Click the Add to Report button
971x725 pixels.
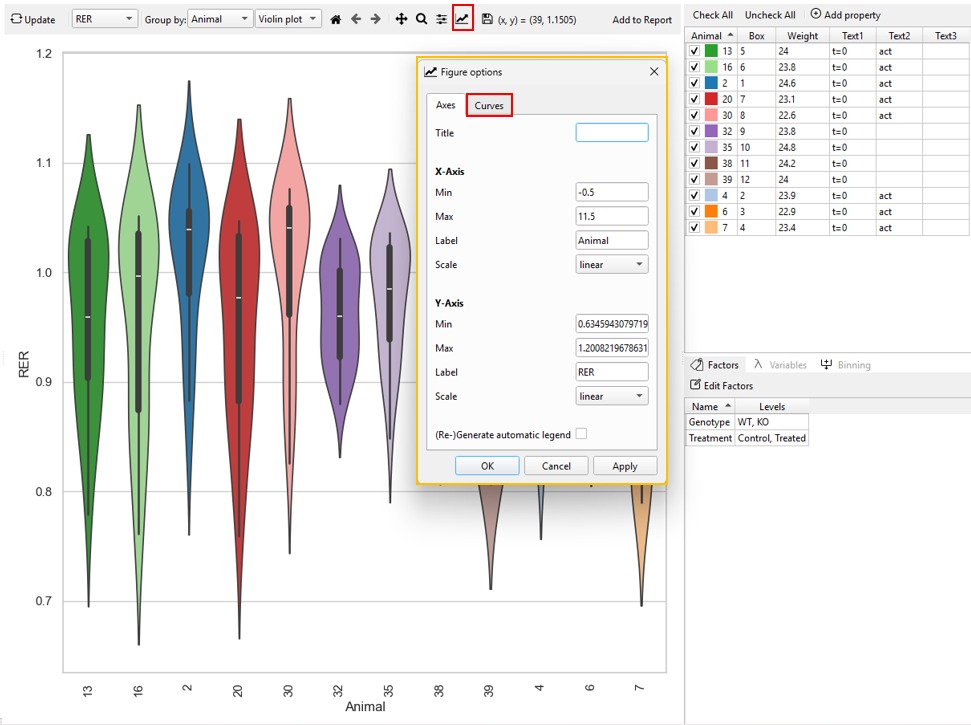pyautogui.click(x=642, y=20)
